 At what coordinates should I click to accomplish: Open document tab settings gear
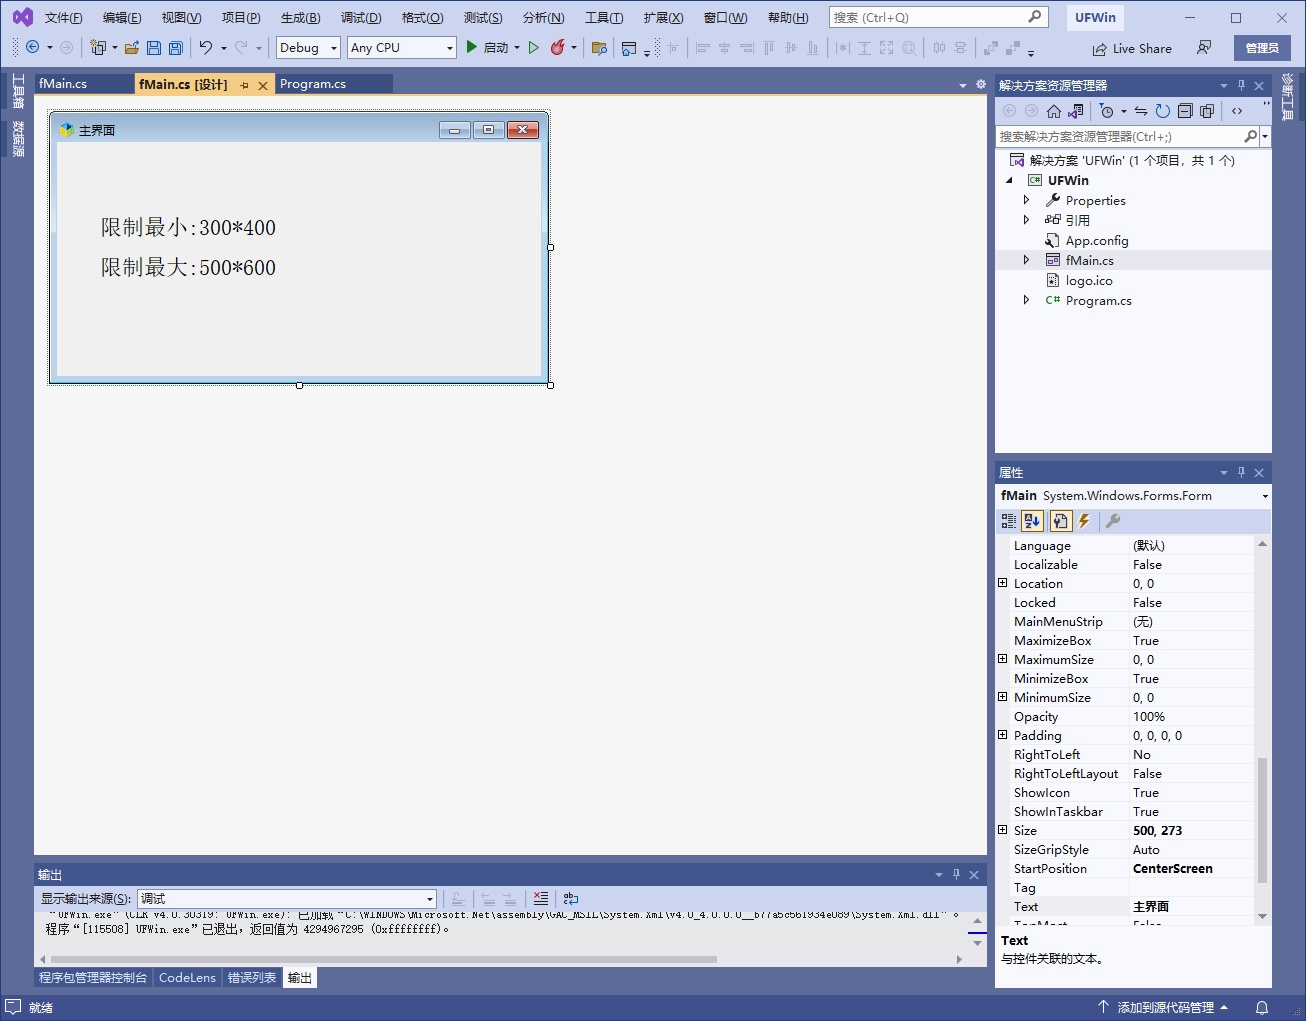pos(981,85)
